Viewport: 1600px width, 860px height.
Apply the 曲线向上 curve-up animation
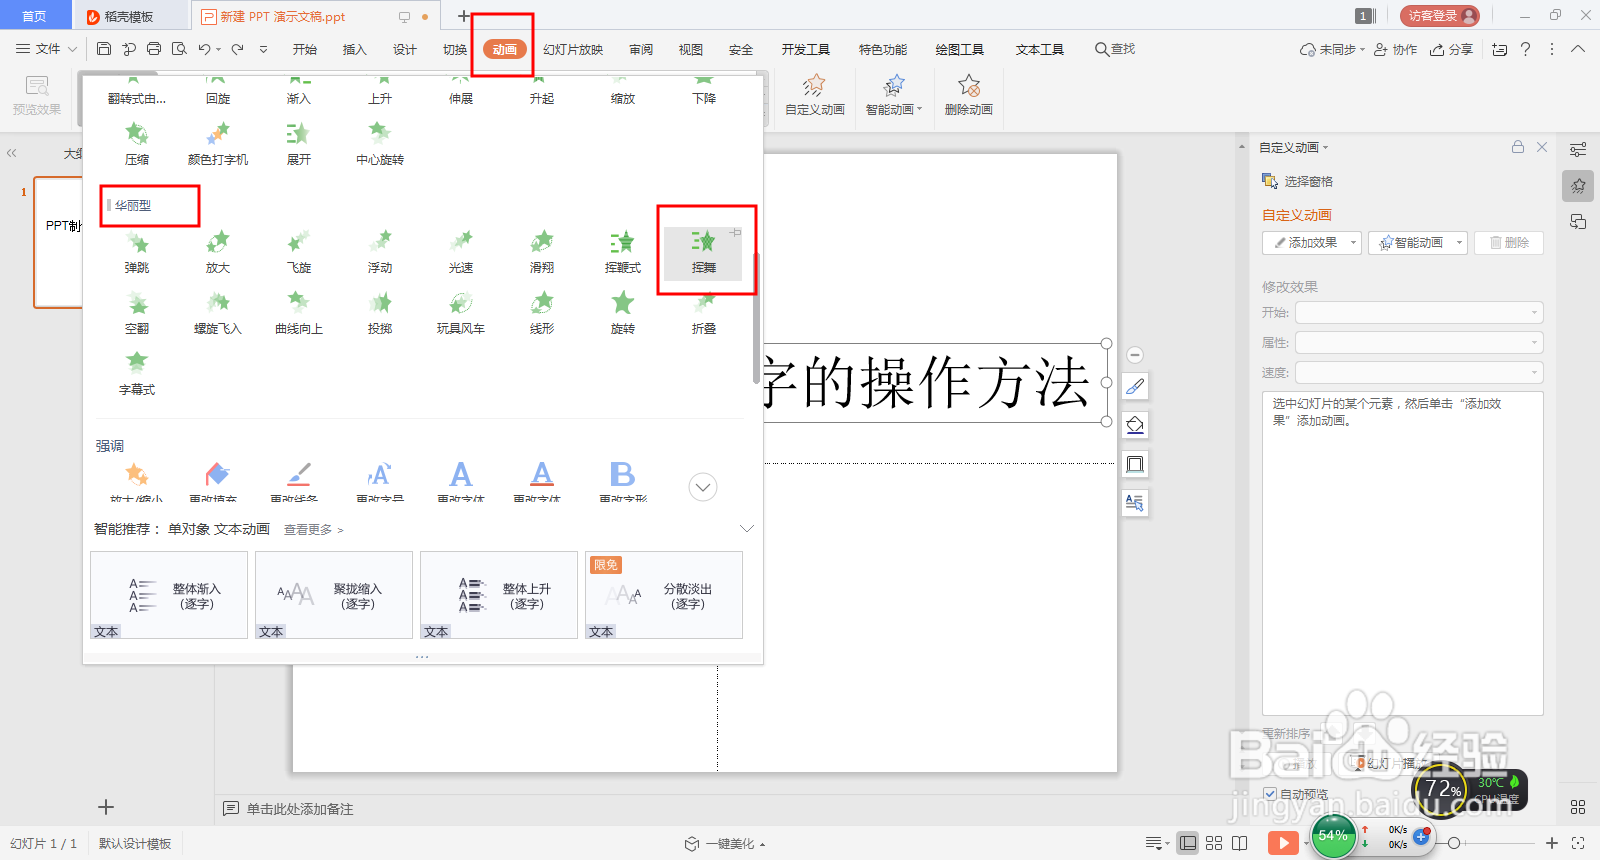pyautogui.click(x=299, y=313)
